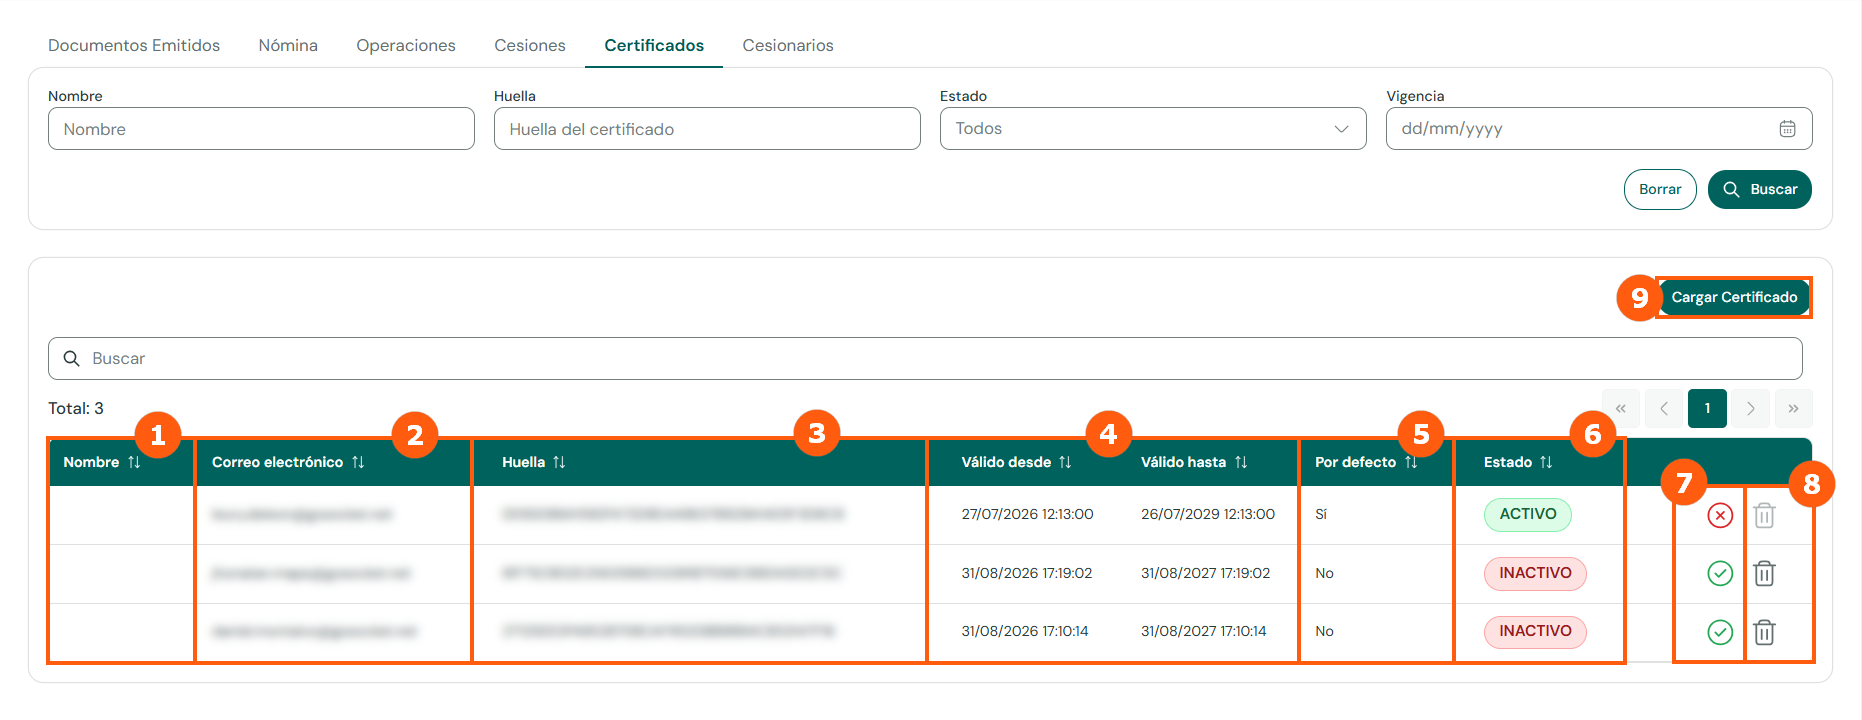
Task: Click the date 26/07/2029 12:13:00
Action: pos(1208,514)
